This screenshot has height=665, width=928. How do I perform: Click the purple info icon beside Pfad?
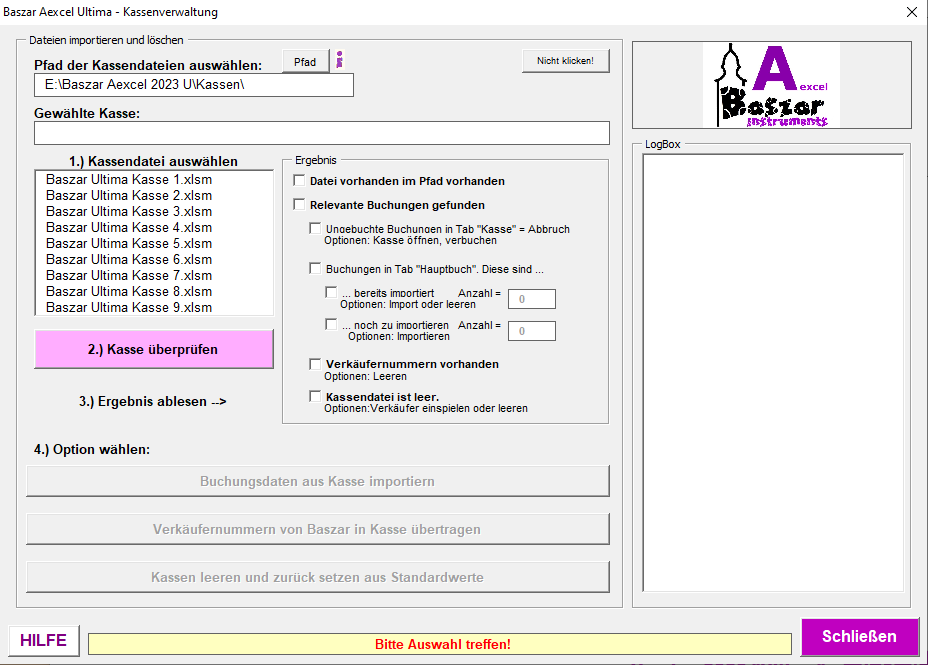339,60
